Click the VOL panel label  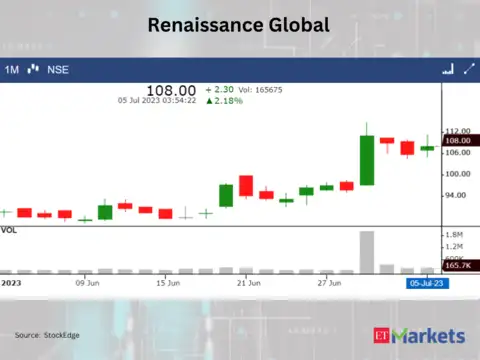(9, 230)
